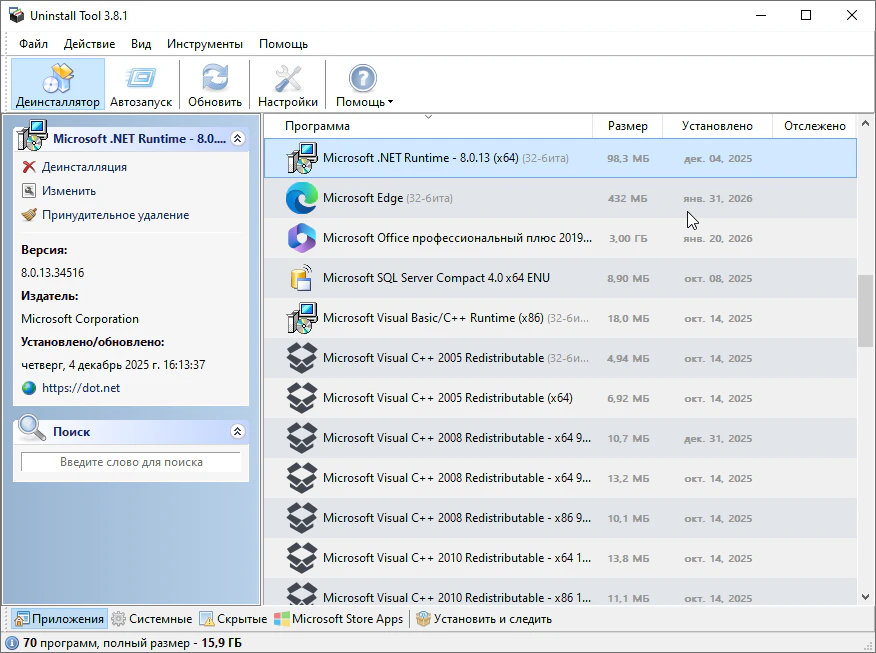Open the Помощь toolbar dropdown
Image resolution: width=876 pixels, height=653 pixels.
pos(363,85)
